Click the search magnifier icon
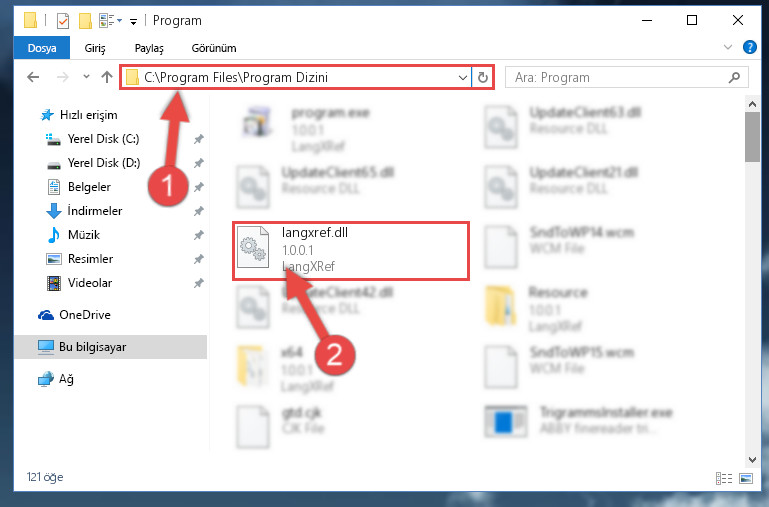This screenshot has height=507, width=769. (734, 77)
